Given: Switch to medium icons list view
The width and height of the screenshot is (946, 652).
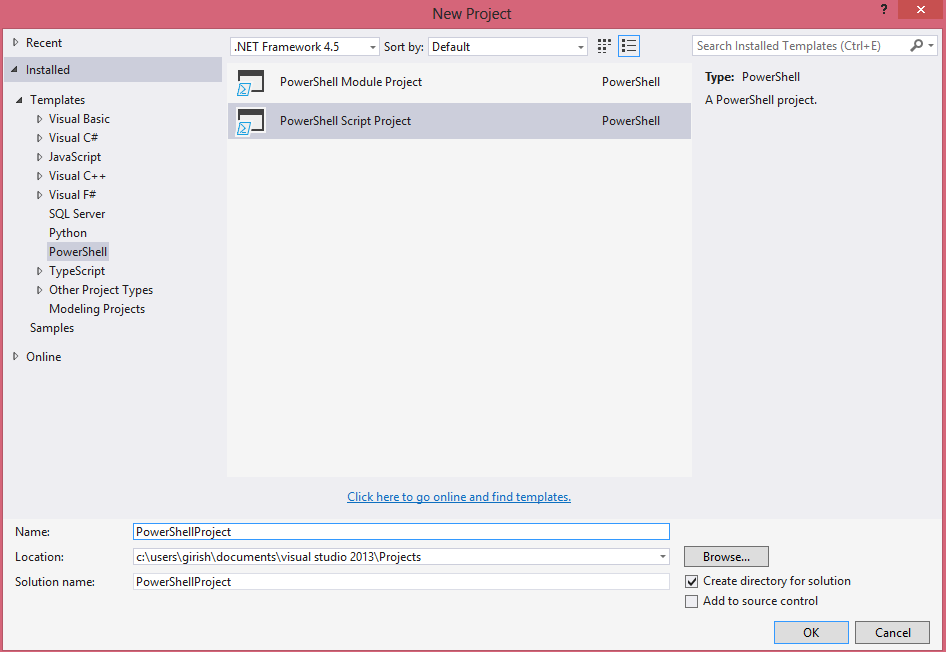Looking at the screenshot, I should tap(629, 46).
